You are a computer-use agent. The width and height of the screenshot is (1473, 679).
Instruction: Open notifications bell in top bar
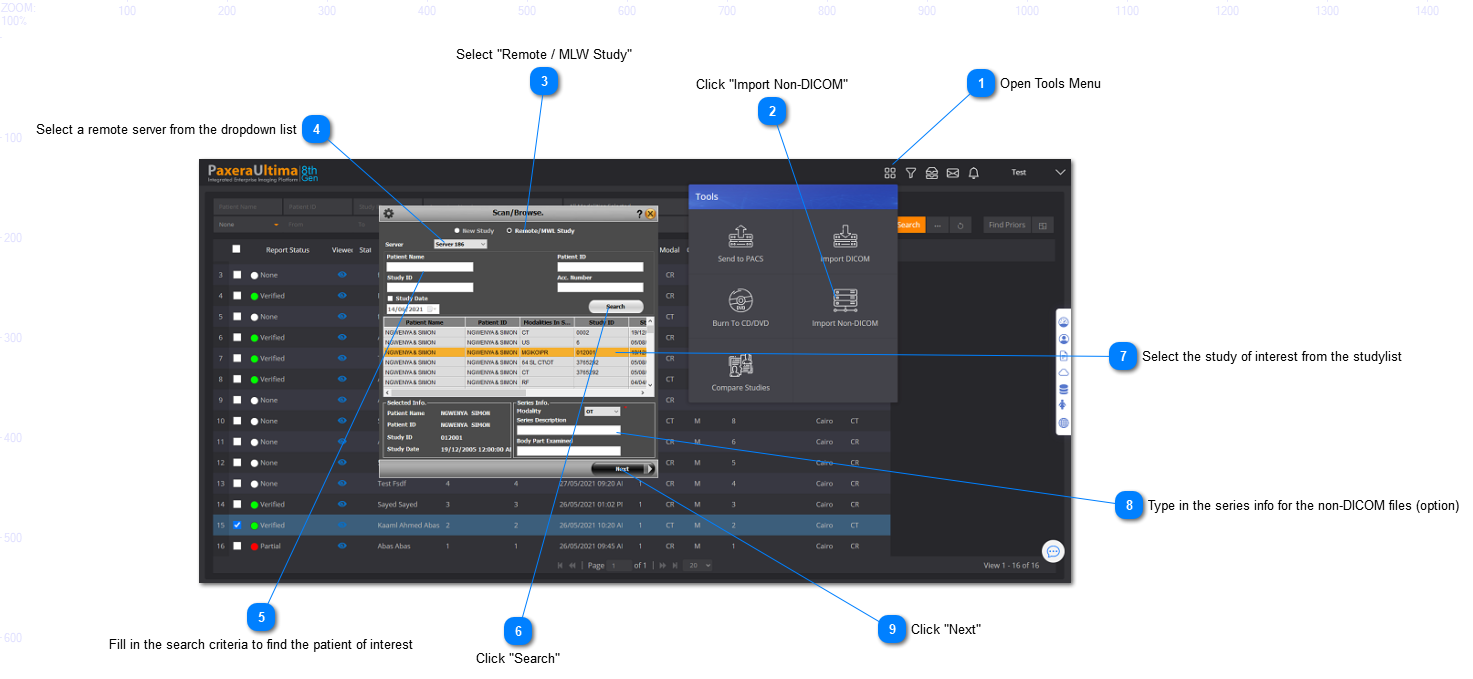974,173
